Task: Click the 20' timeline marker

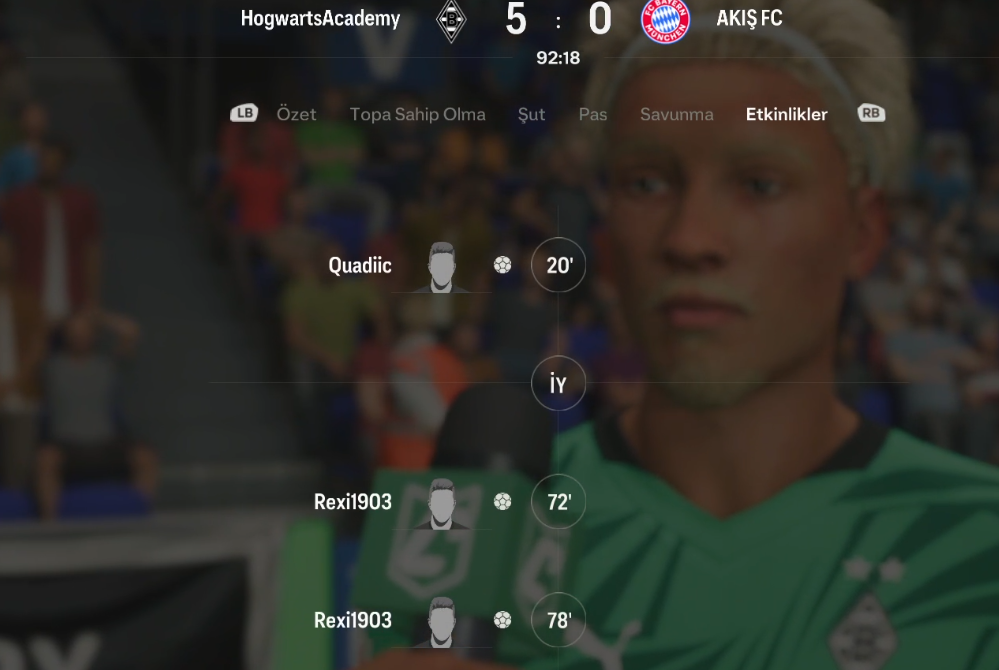Action: [x=558, y=265]
